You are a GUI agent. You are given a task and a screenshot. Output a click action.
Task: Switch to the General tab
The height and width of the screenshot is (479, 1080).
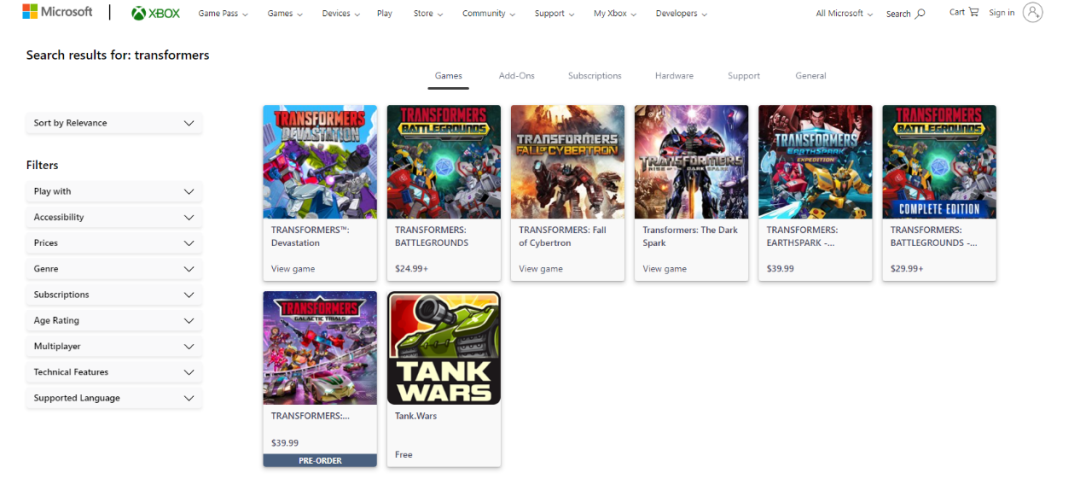(811, 76)
